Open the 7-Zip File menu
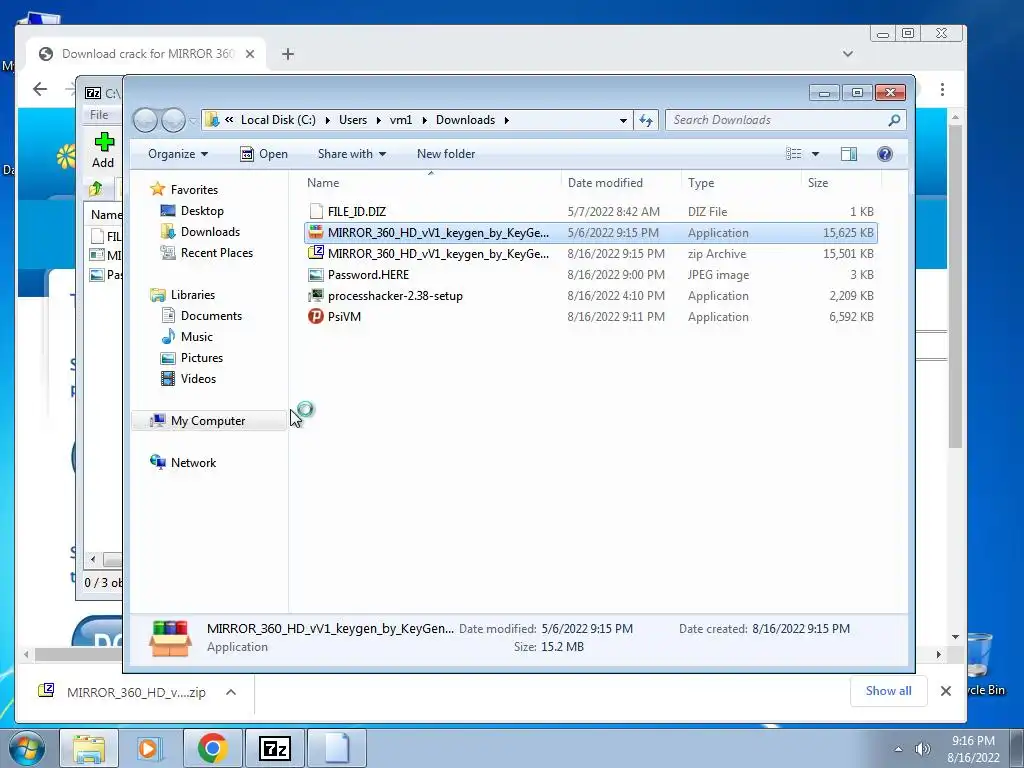This screenshot has width=1024, height=768. [x=99, y=115]
